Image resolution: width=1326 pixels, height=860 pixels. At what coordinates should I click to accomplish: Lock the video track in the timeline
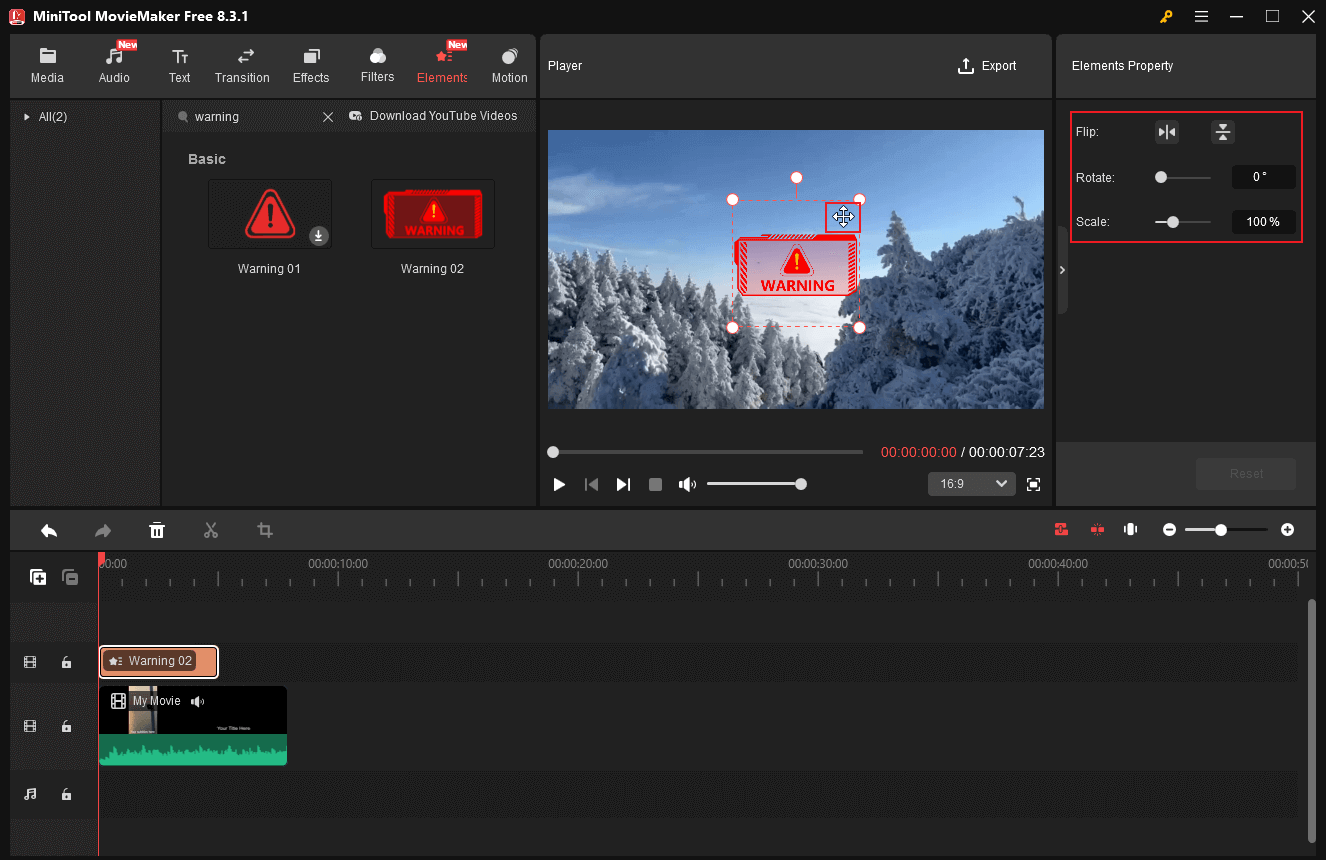click(66, 726)
